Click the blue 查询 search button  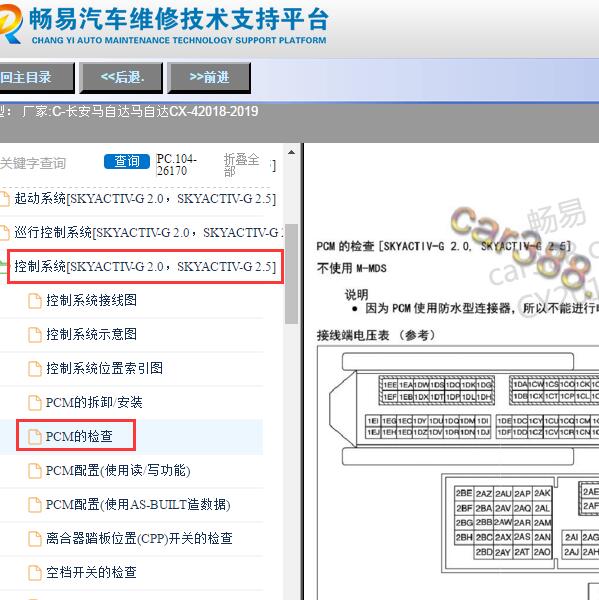tap(127, 161)
